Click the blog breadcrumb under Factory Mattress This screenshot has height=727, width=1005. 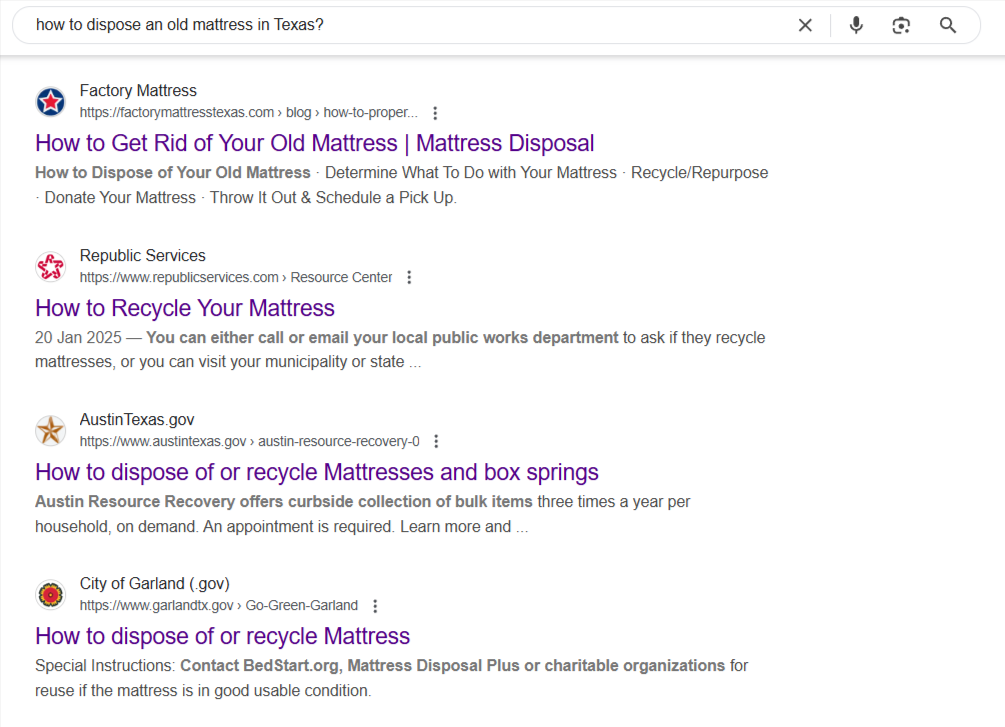(298, 112)
